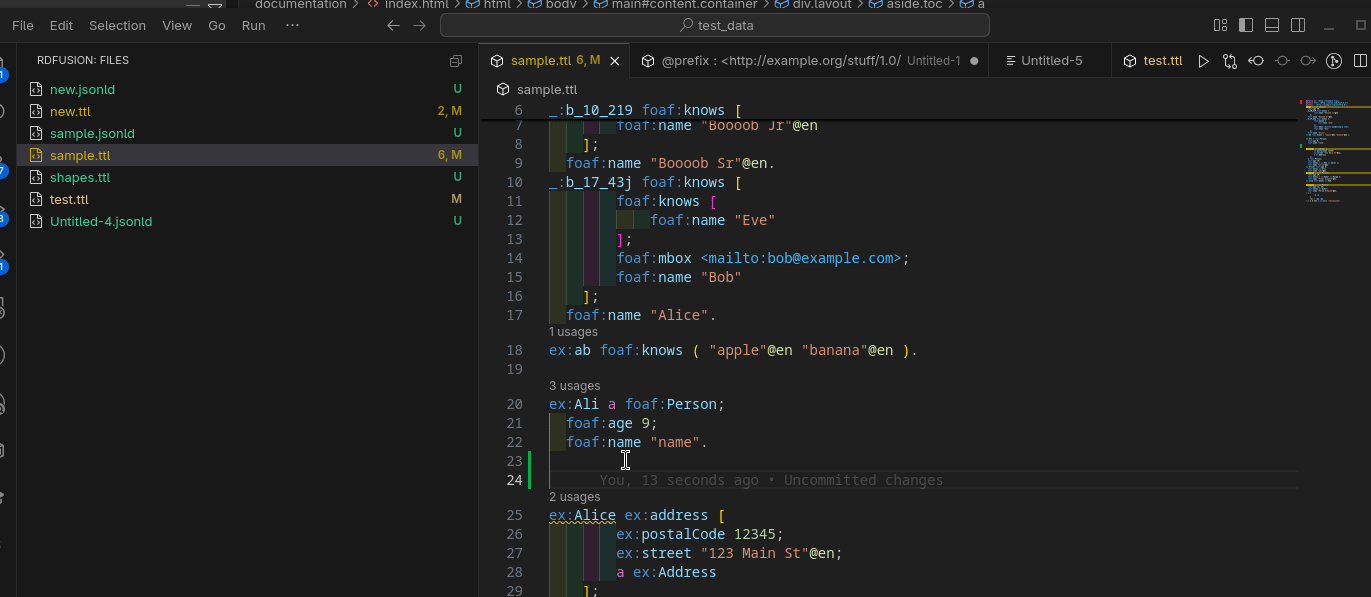This screenshot has height=597, width=1371.
Task: Open shapes.ttl in the file list
Action: (80, 178)
